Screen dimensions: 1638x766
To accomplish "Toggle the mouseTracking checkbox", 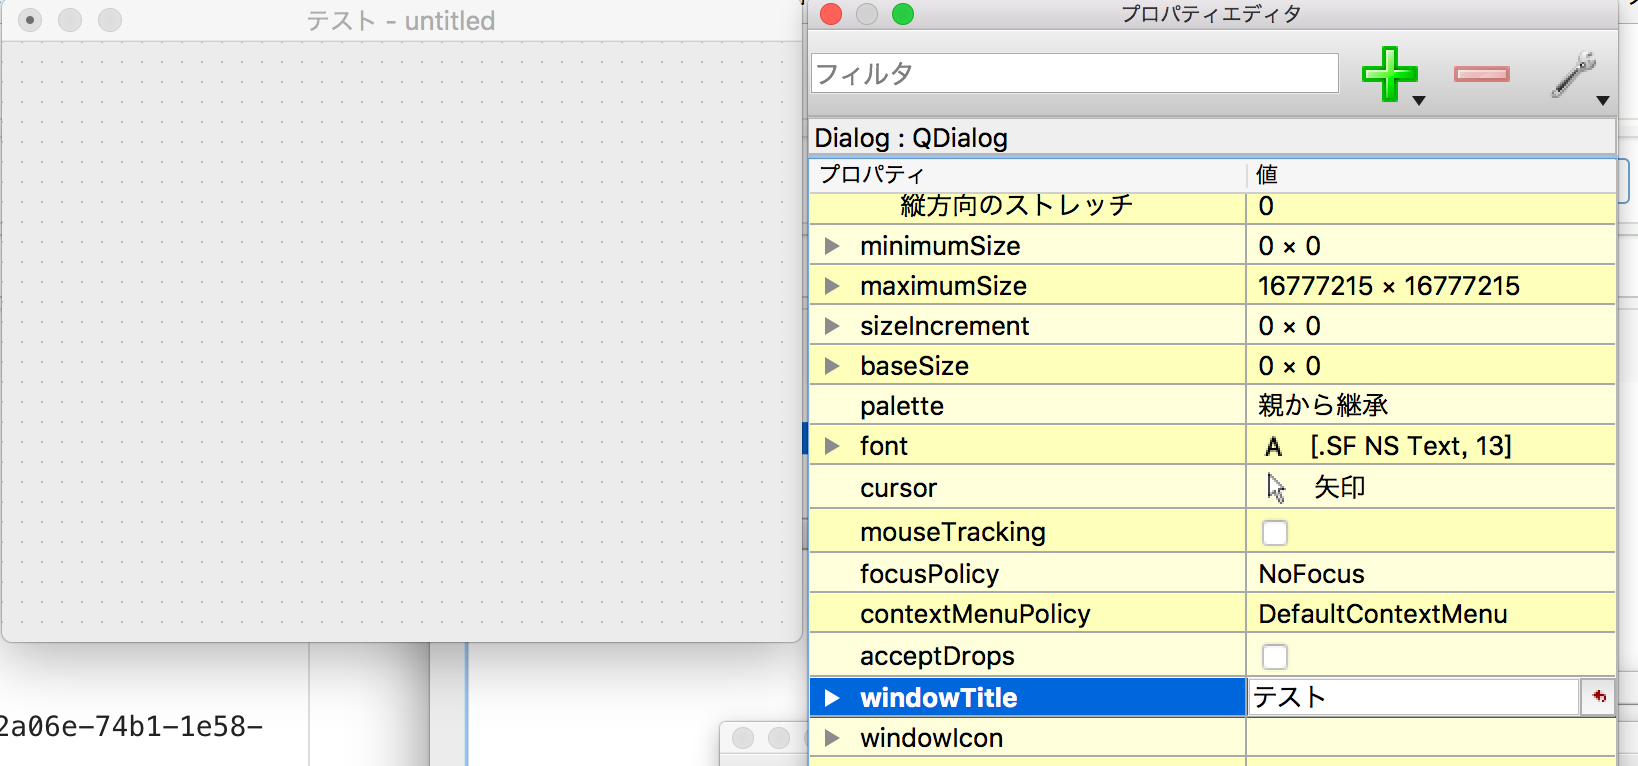I will [1274, 533].
